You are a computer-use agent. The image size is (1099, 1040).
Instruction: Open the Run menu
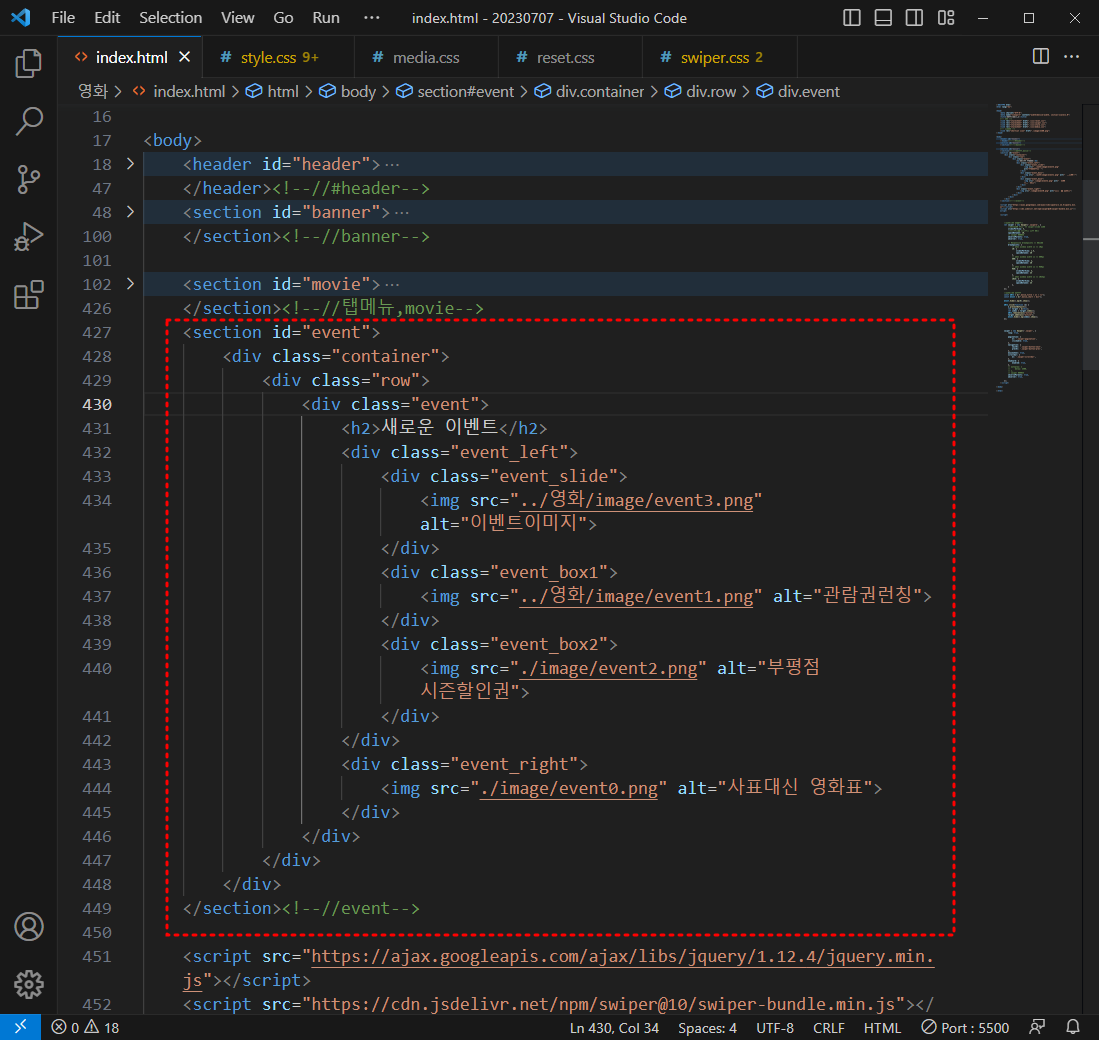326,18
